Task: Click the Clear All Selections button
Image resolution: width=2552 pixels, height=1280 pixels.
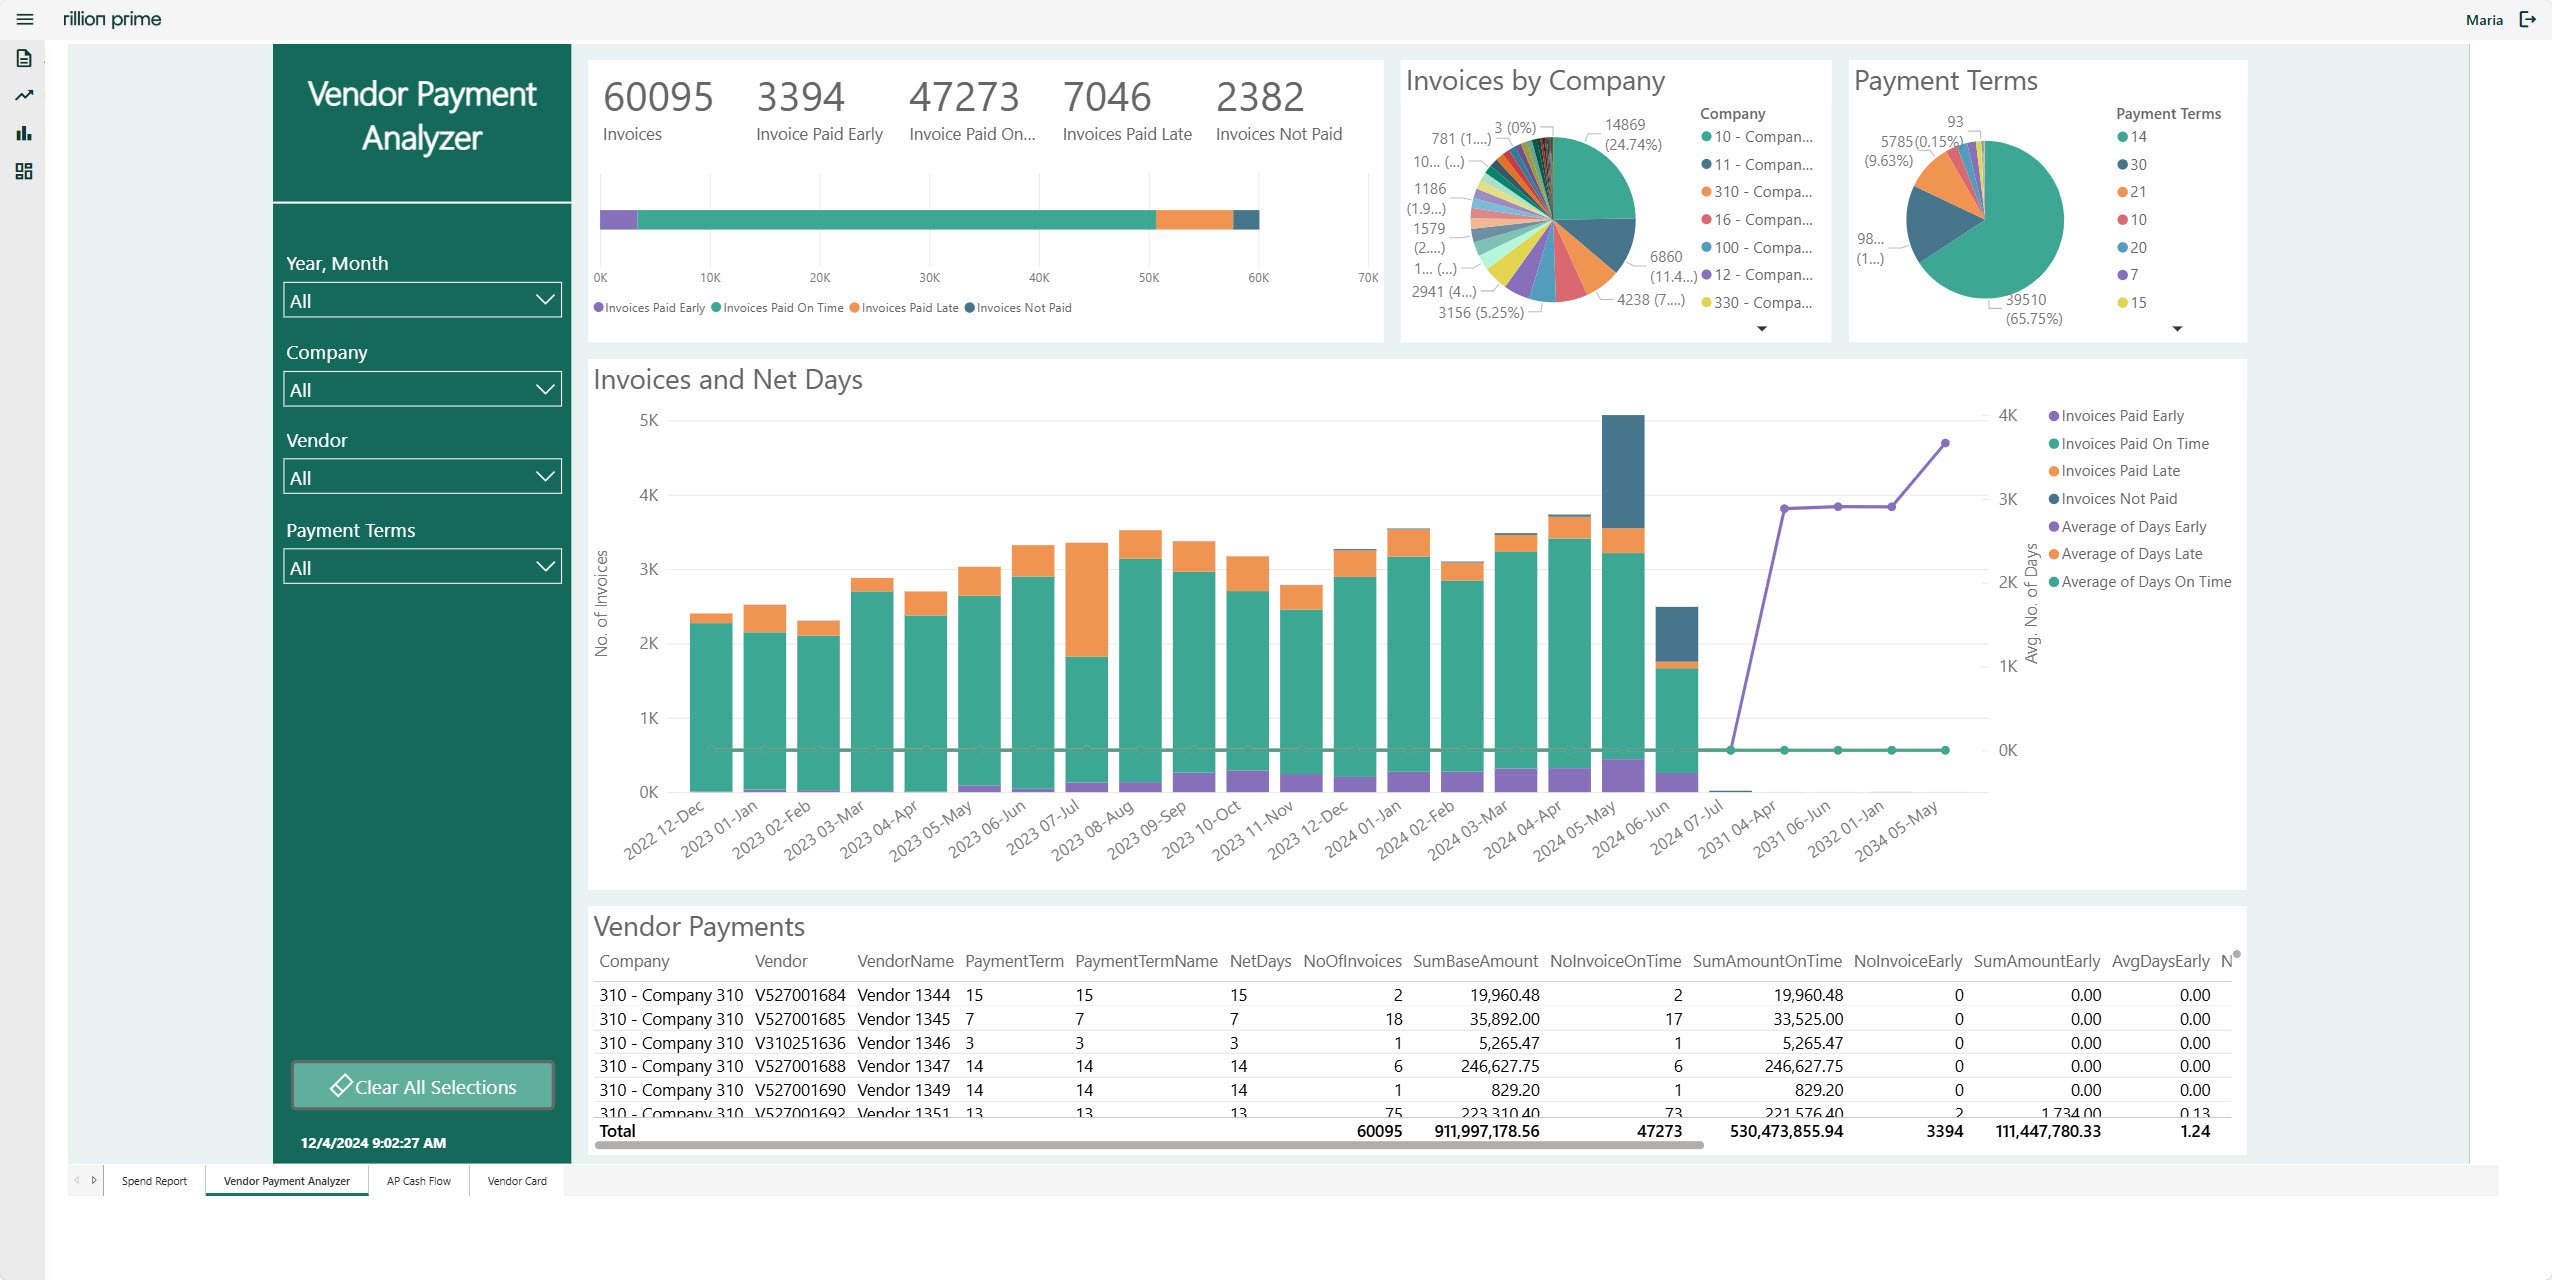Action: [422, 1087]
